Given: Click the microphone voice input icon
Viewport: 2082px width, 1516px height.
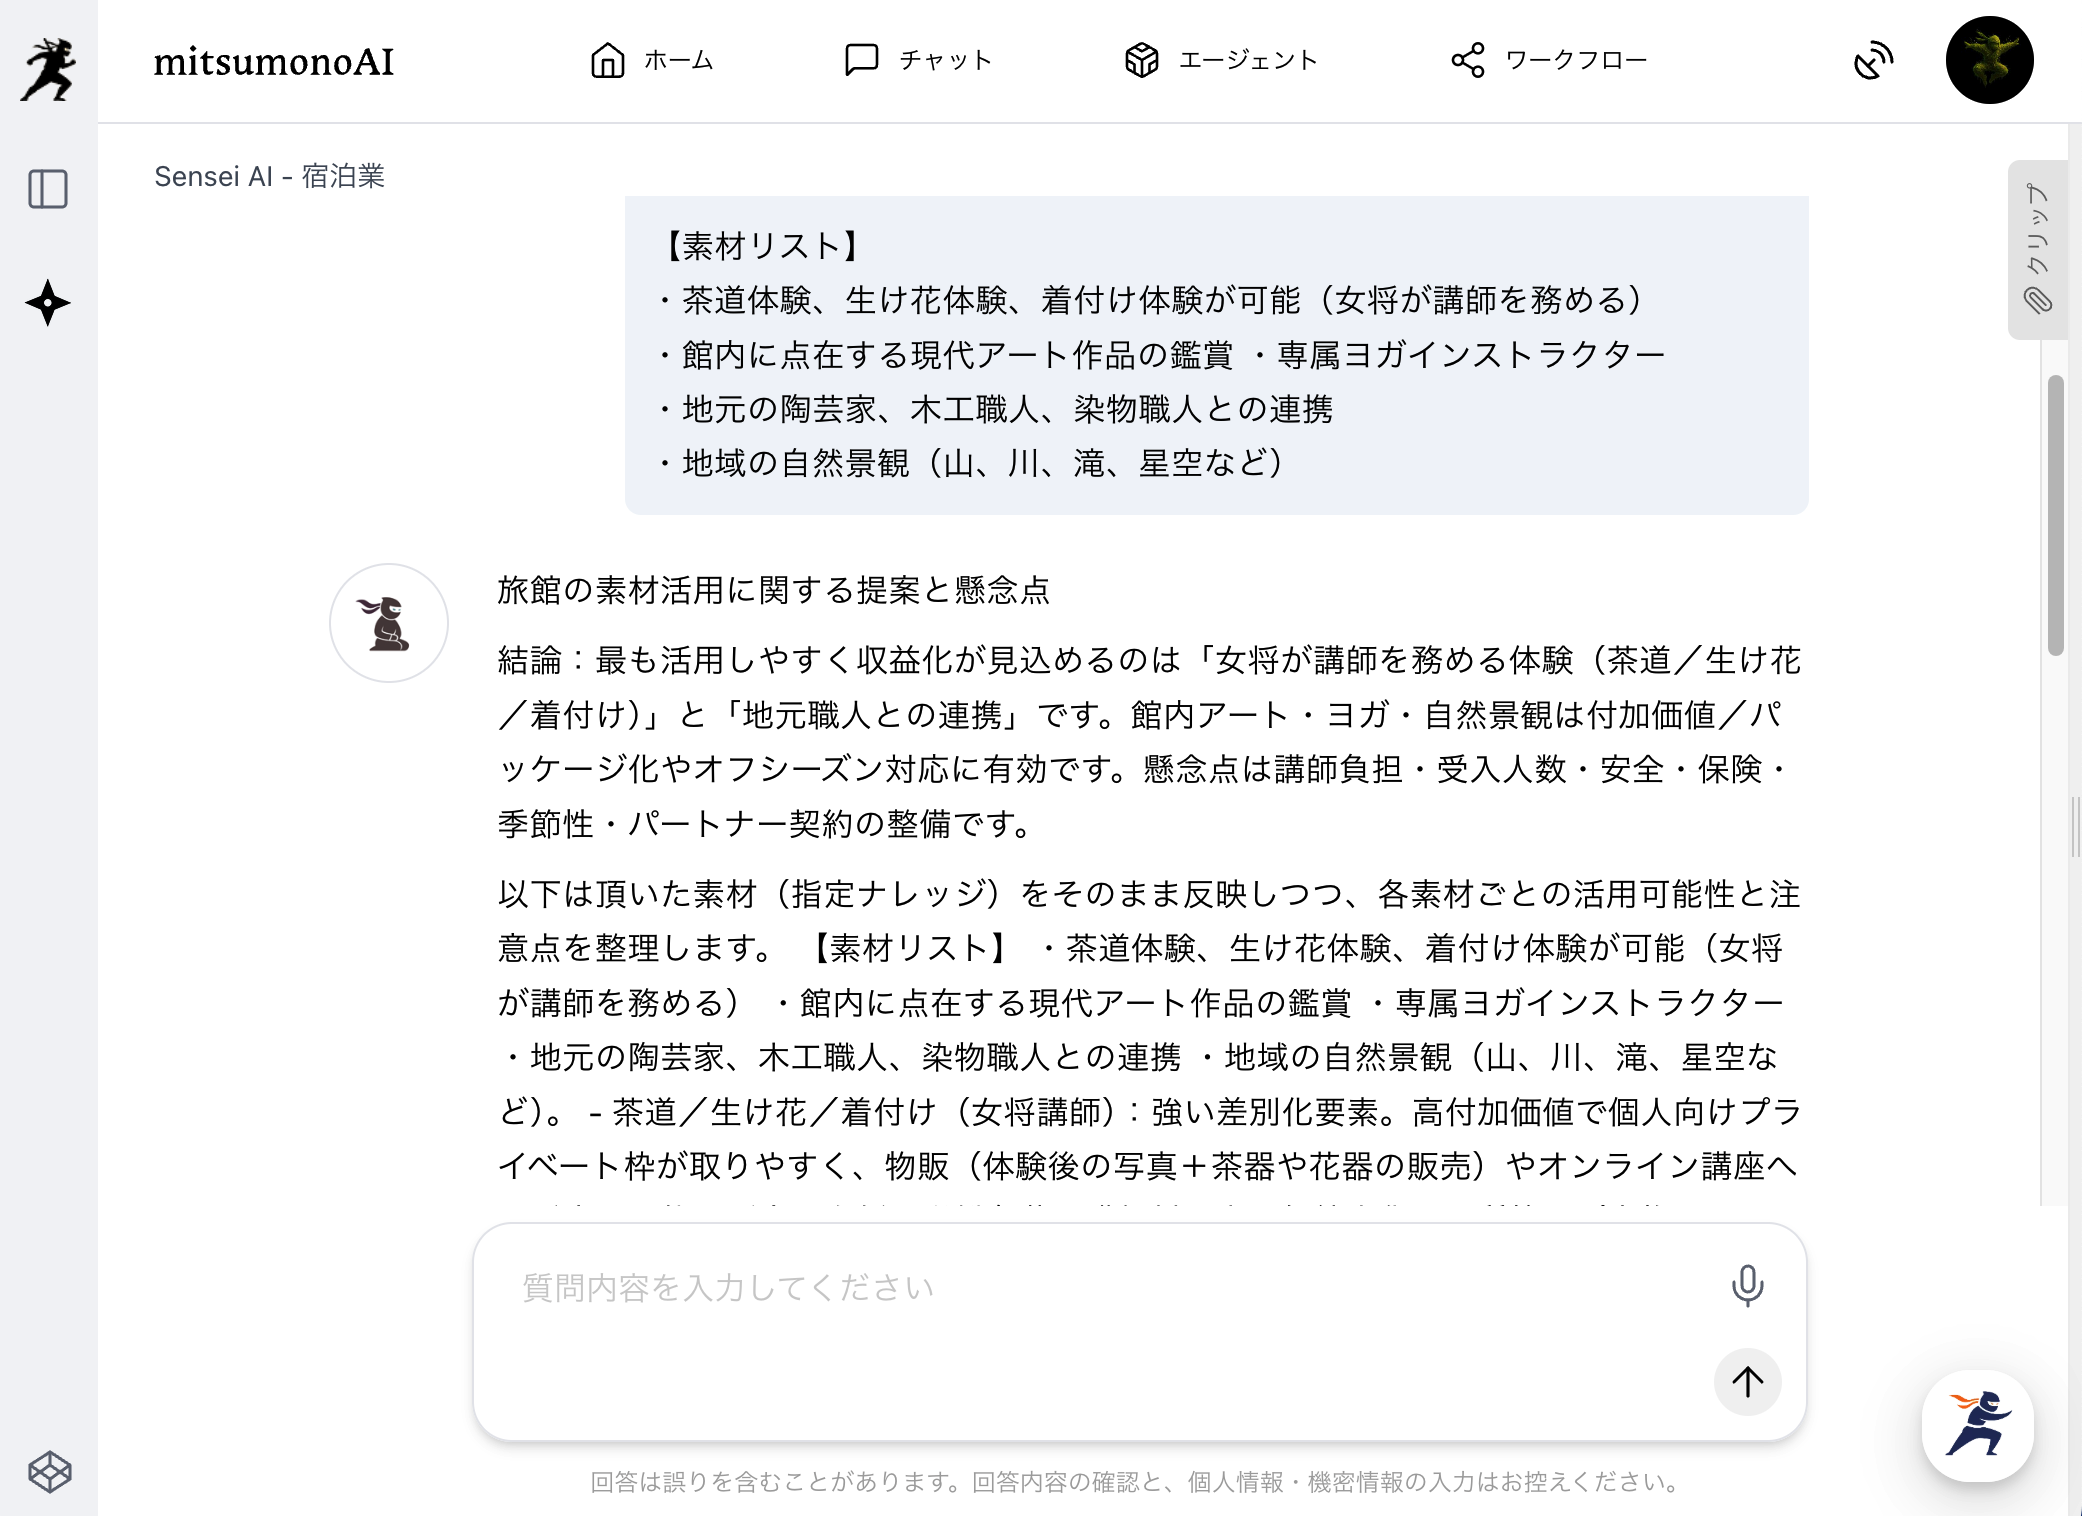Looking at the screenshot, I should point(1747,1286).
